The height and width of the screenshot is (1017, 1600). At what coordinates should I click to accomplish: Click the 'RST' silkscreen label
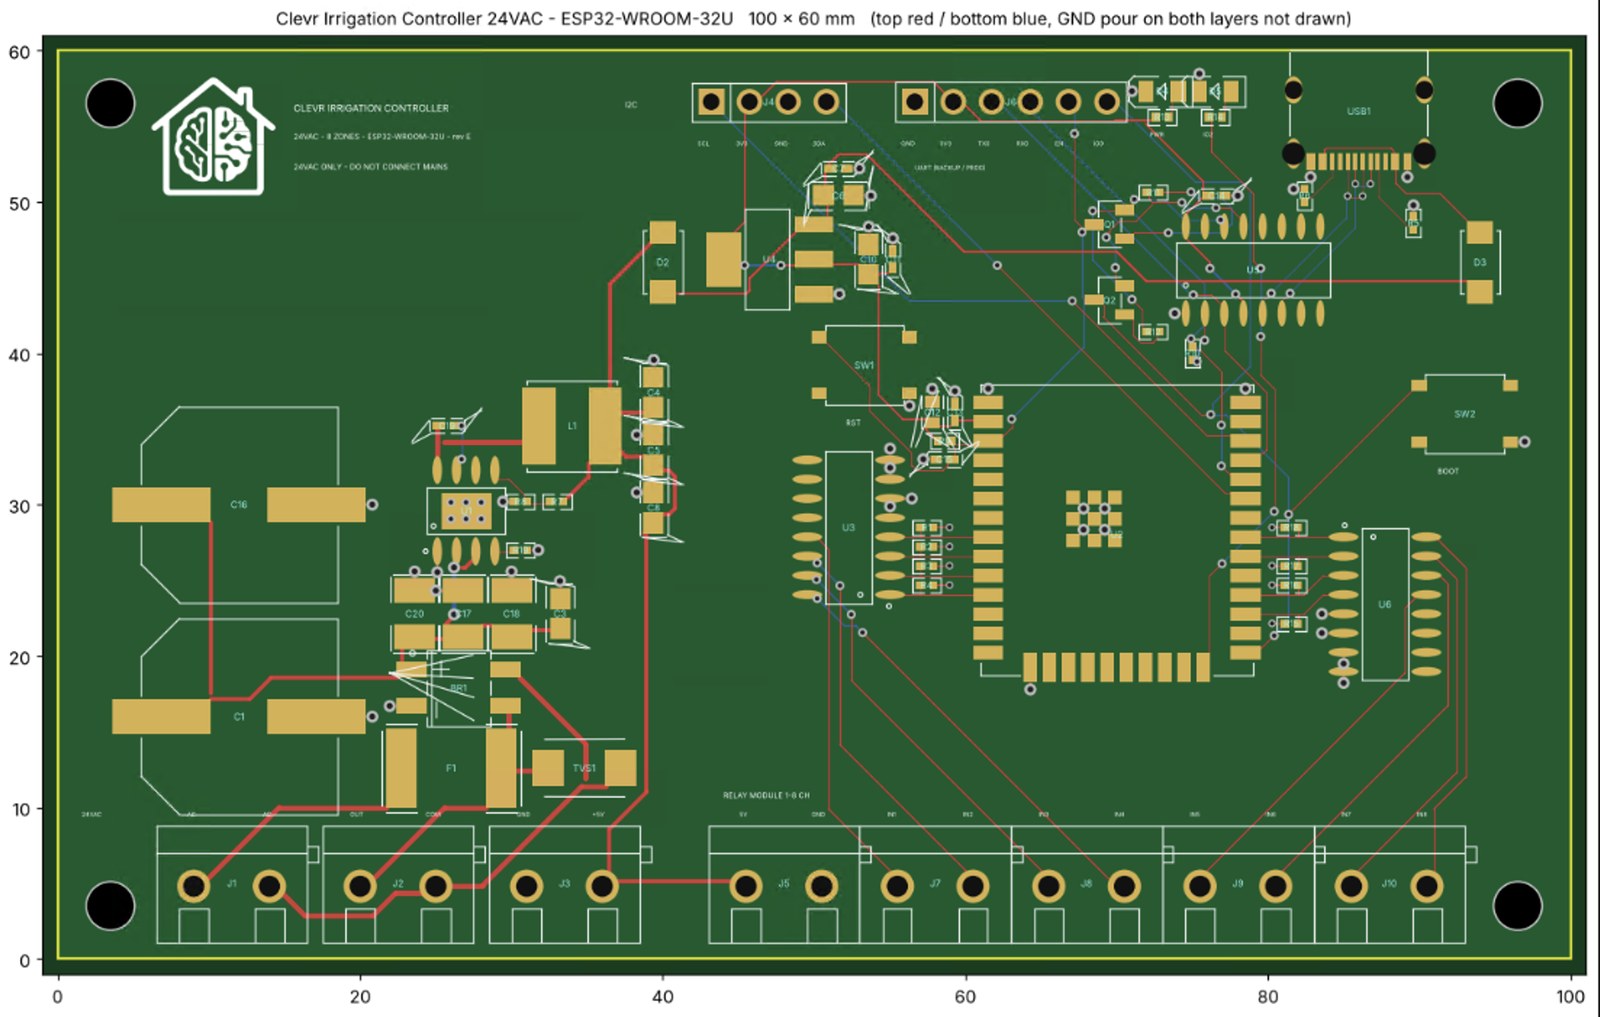pyautogui.click(x=853, y=423)
